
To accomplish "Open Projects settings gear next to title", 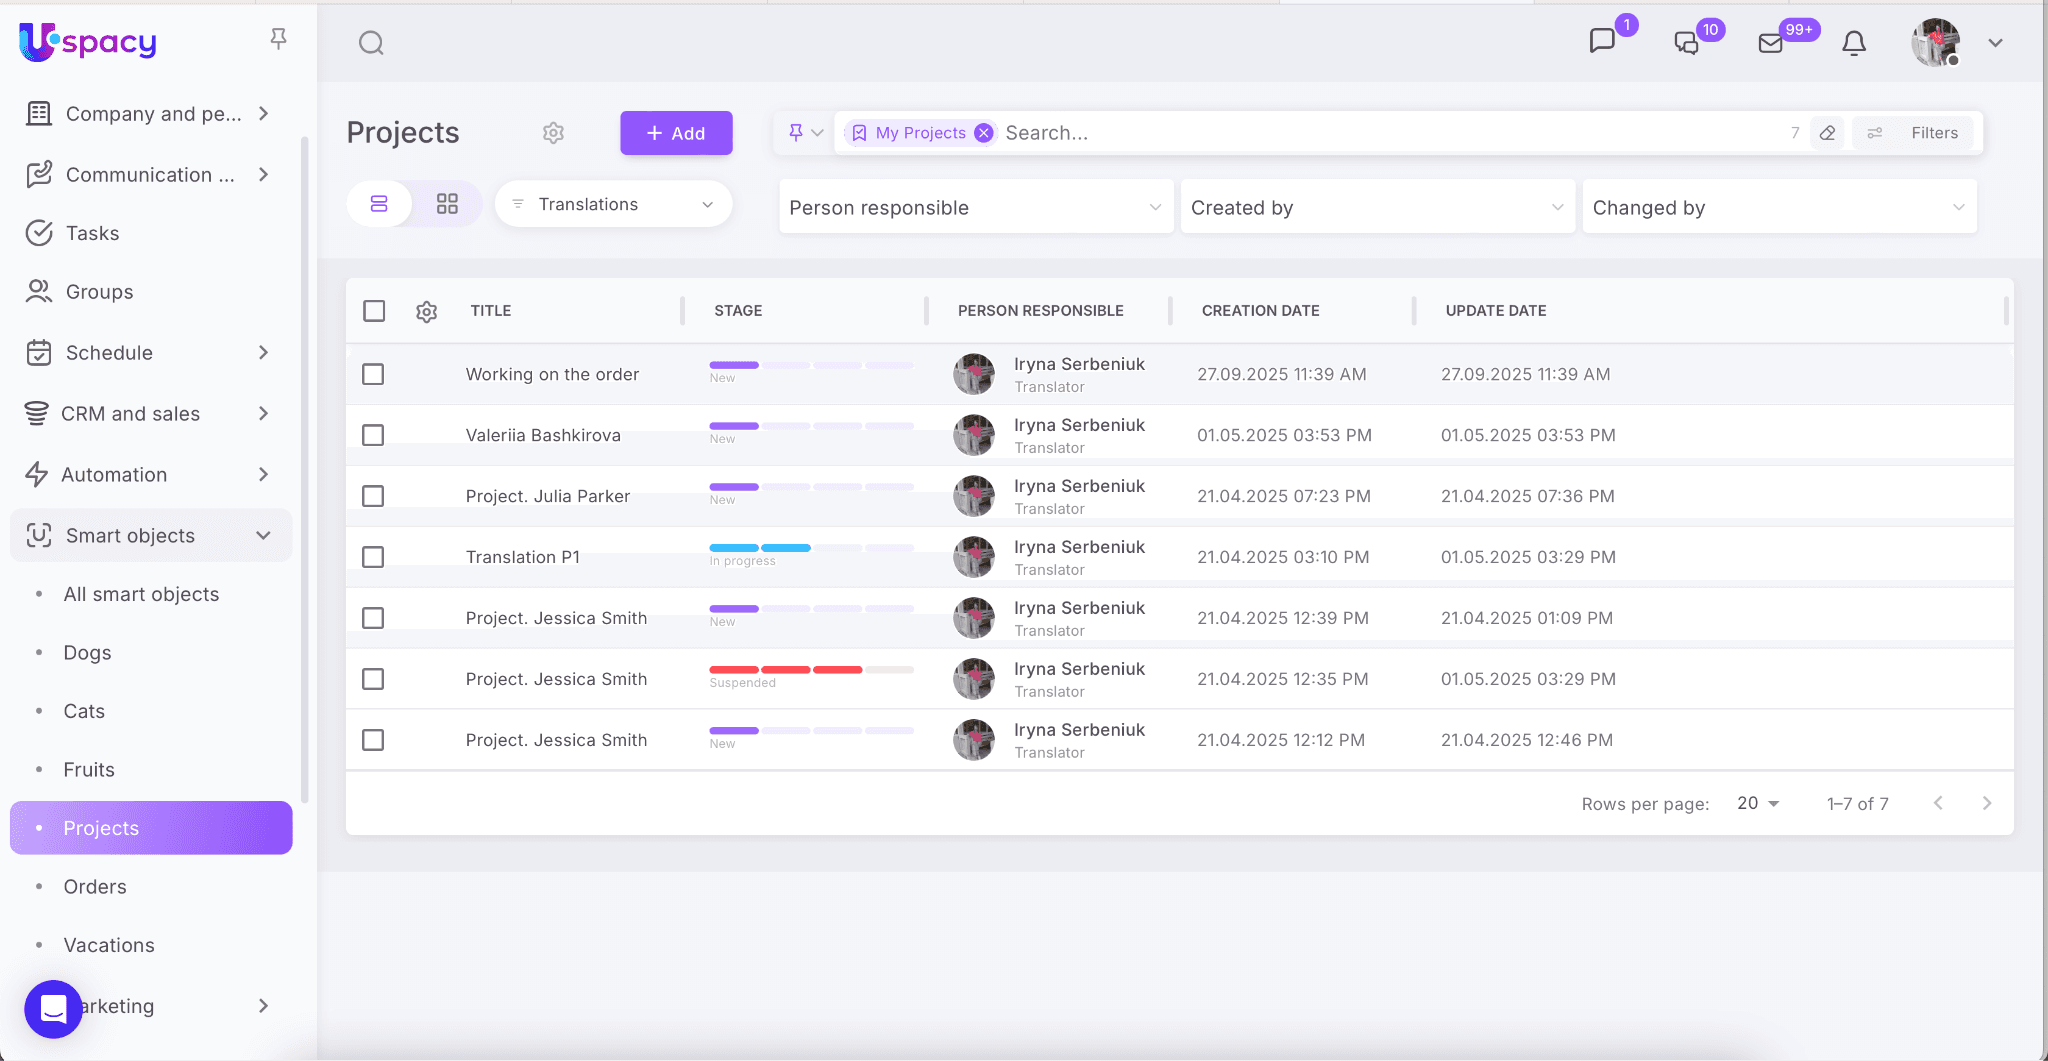I will (553, 133).
